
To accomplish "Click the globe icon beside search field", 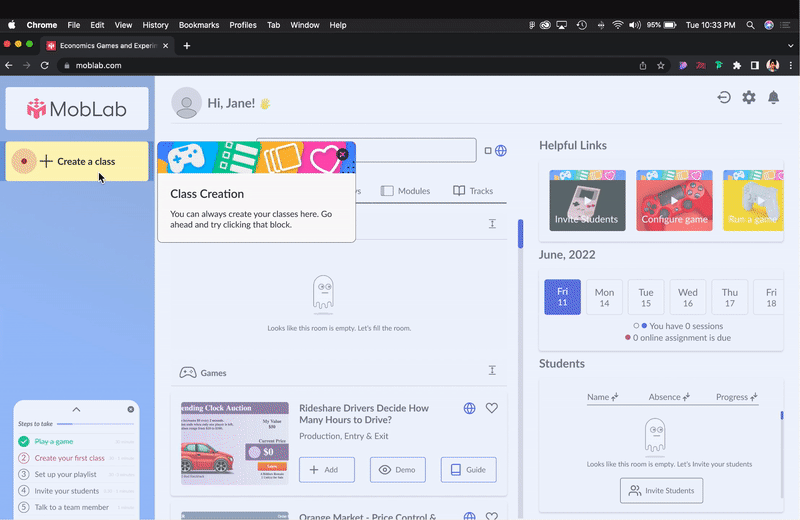I will click(x=501, y=151).
